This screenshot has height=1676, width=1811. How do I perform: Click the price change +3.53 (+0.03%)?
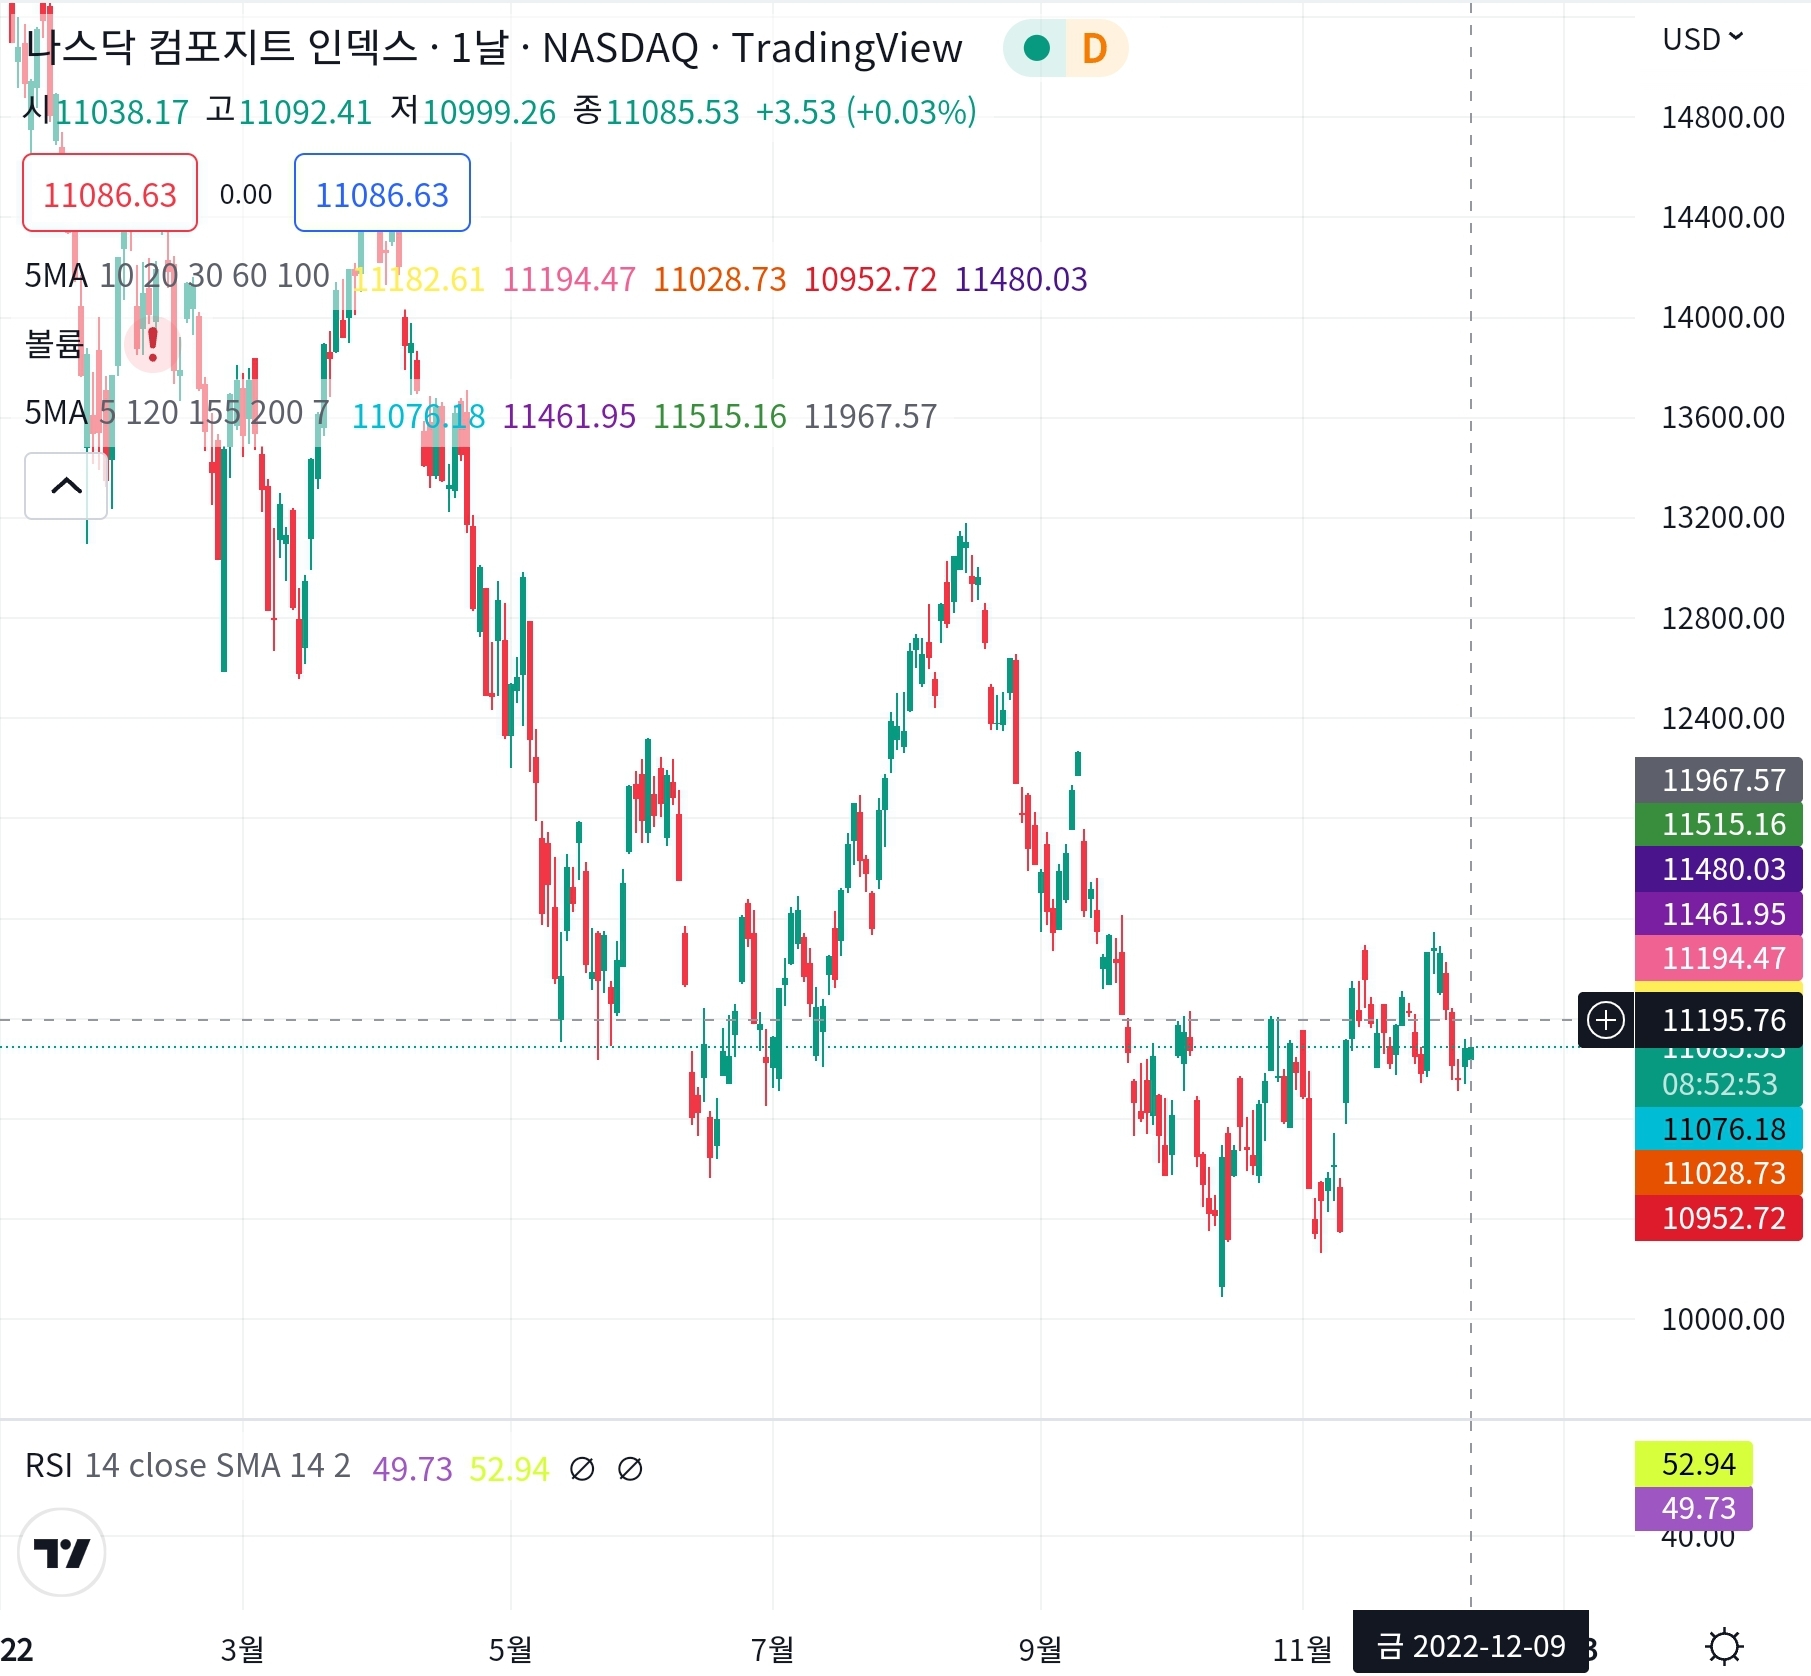(x=866, y=111)
